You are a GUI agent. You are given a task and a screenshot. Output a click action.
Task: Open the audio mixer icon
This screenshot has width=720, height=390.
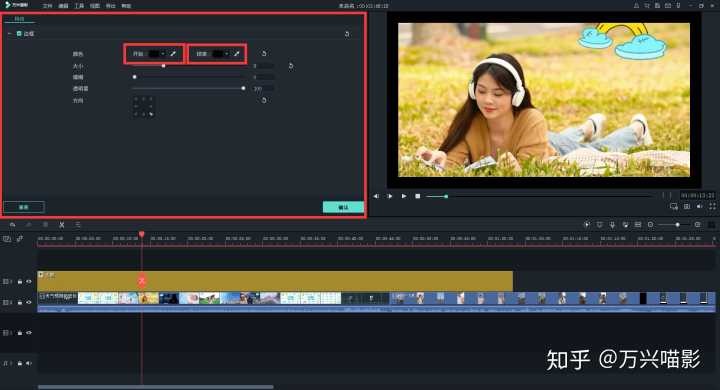[x=625, y=225]
